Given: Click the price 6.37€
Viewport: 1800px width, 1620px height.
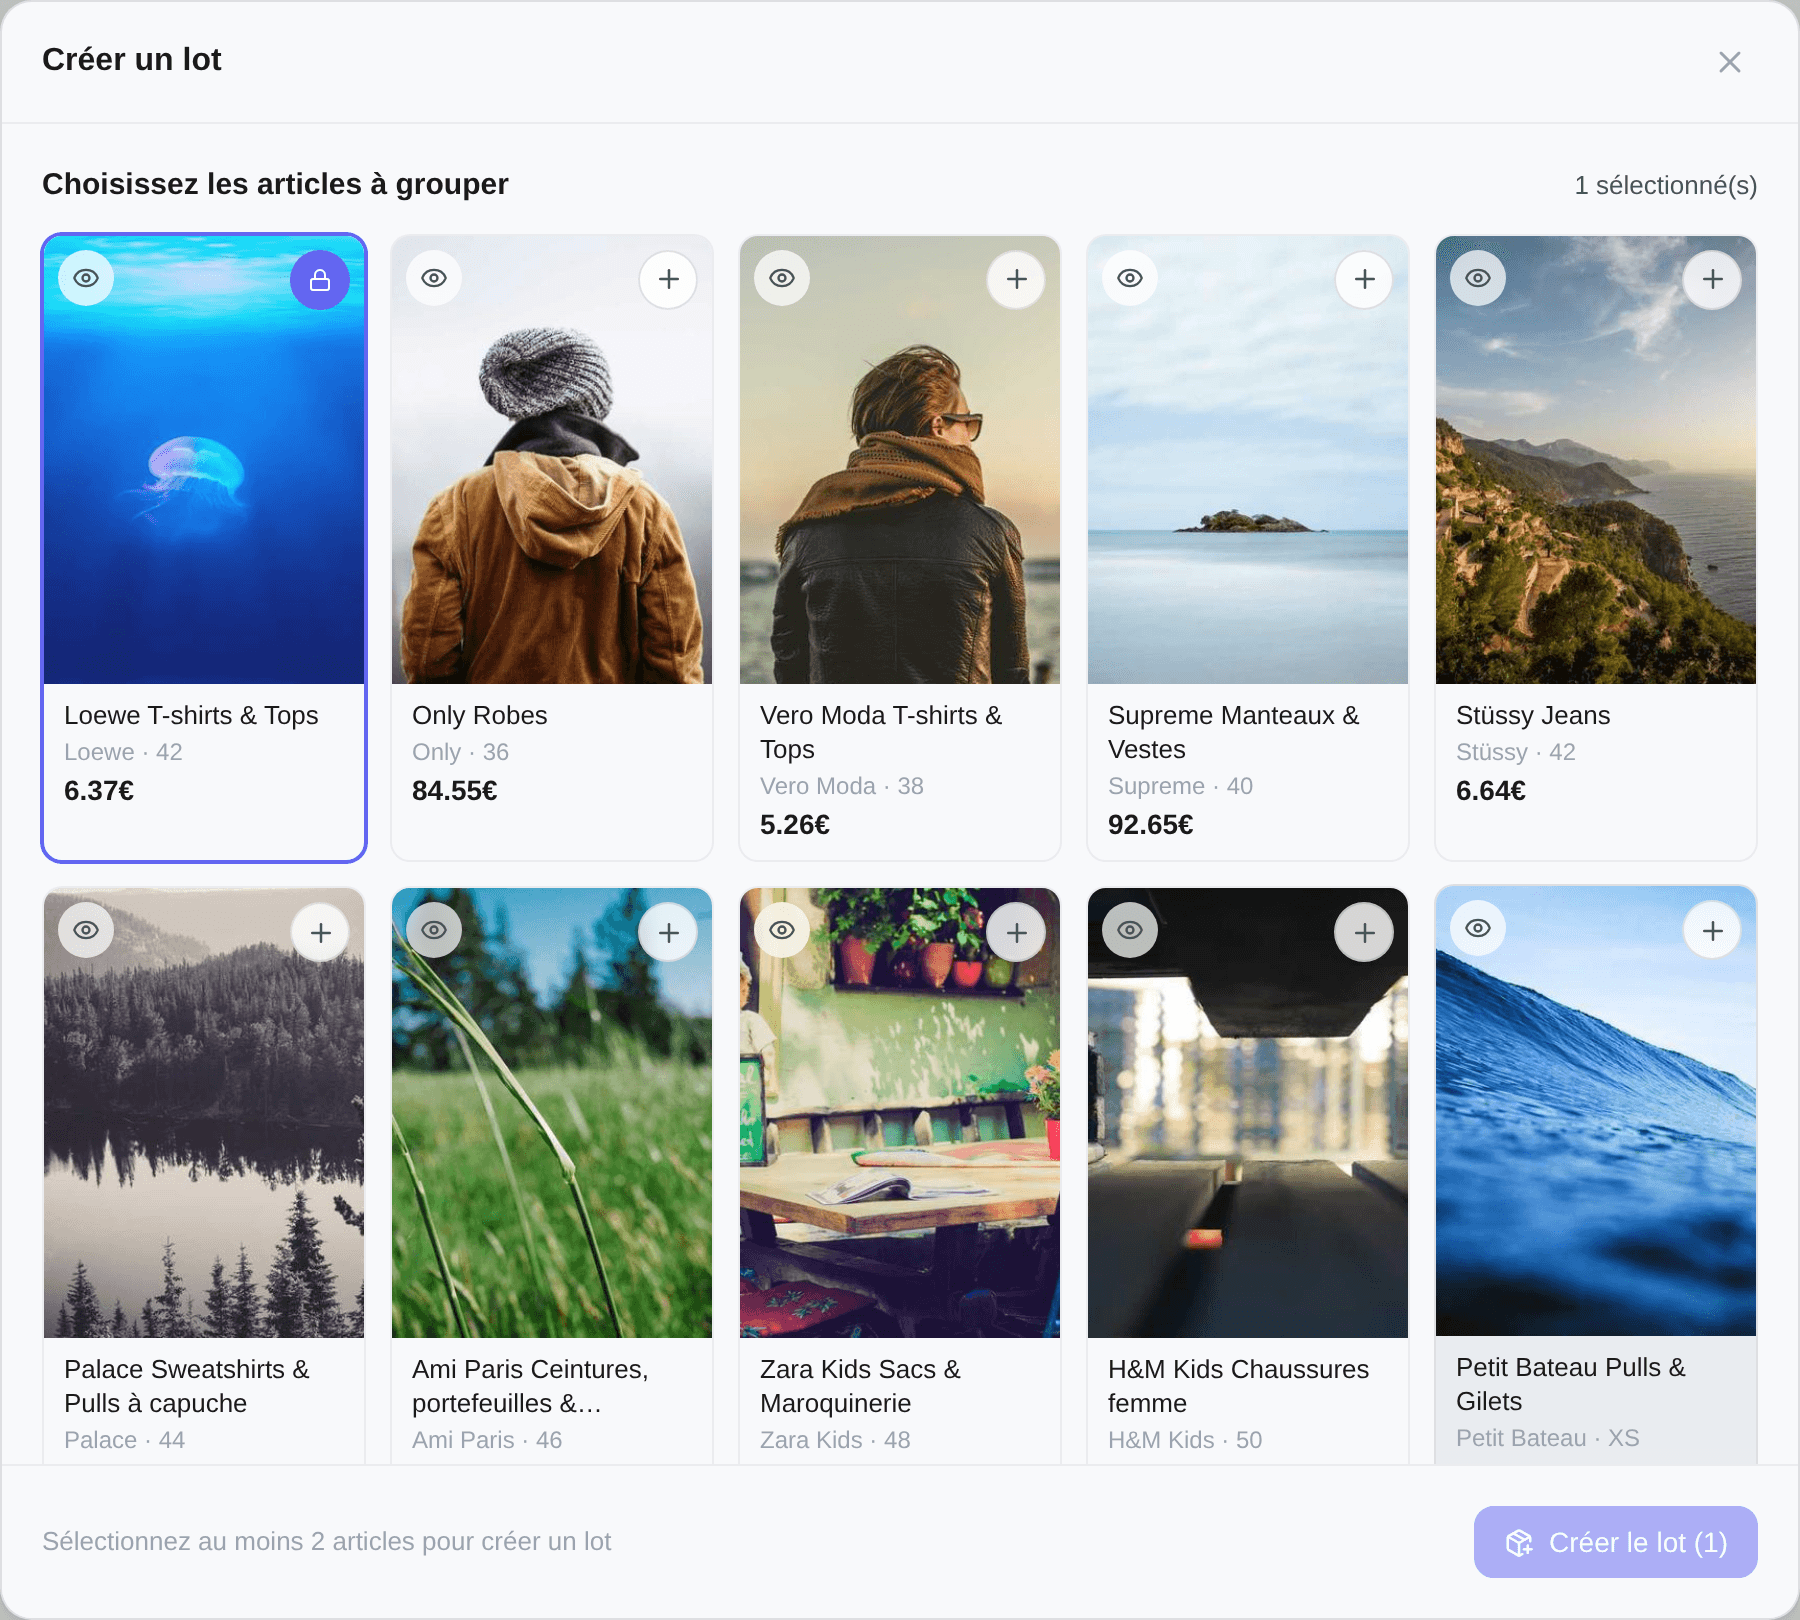Looking at the screenshot, I should 99,791.
